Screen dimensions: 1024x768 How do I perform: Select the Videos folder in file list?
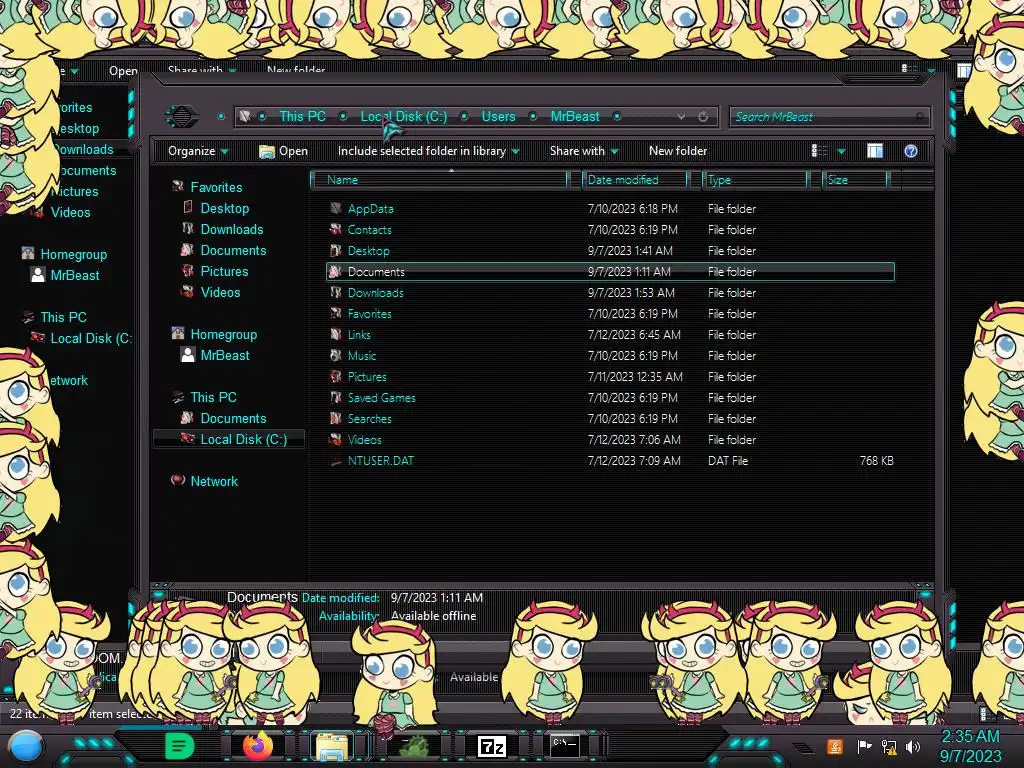pos(364,440)
